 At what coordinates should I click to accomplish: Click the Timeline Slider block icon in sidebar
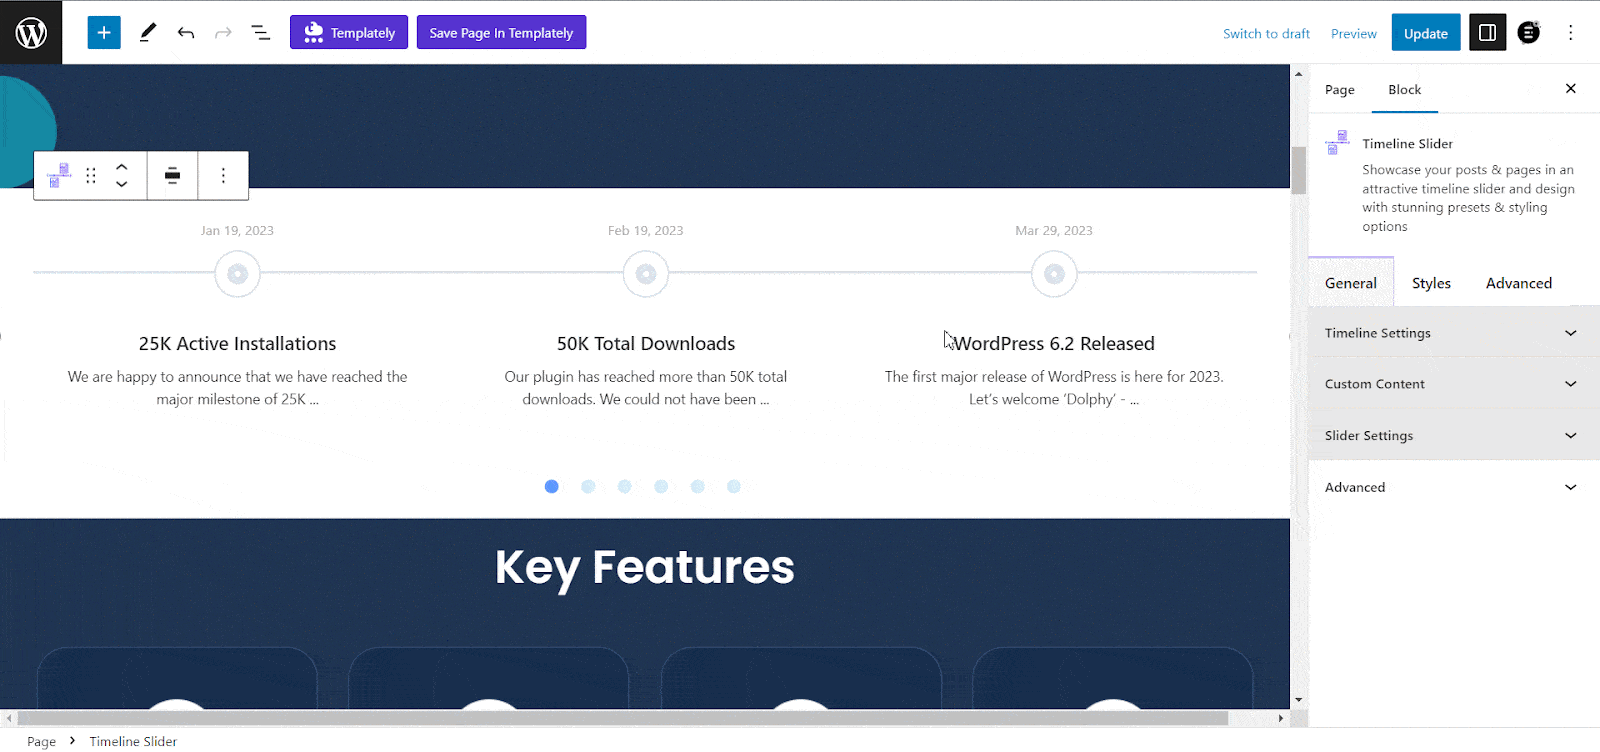[x=1337, y=142]
